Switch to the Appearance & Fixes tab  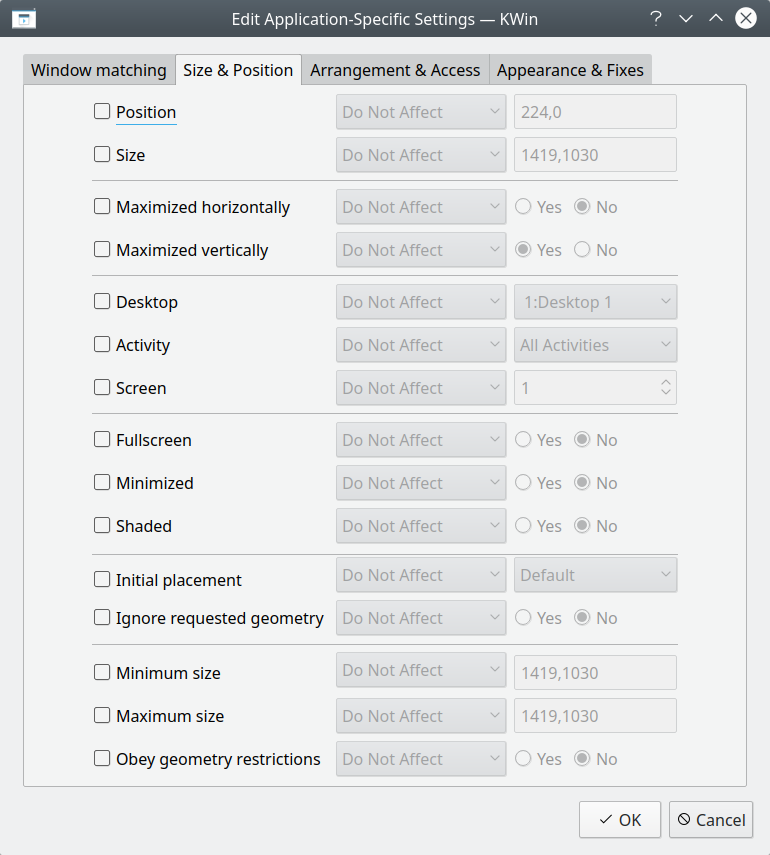coord(571,70)
